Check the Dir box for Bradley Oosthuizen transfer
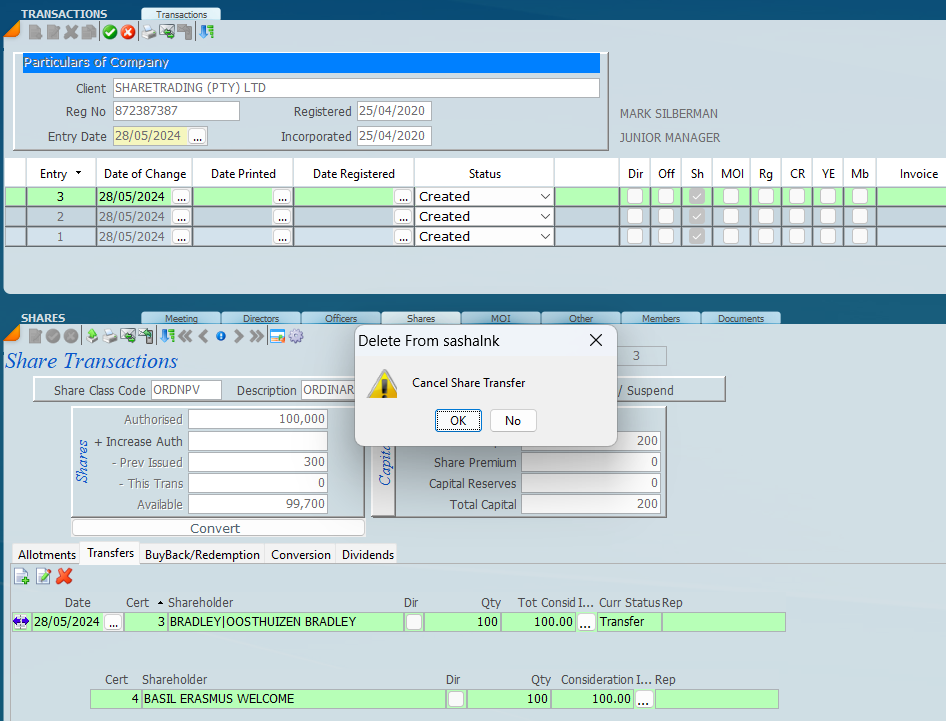 click(x=414, y=622)
